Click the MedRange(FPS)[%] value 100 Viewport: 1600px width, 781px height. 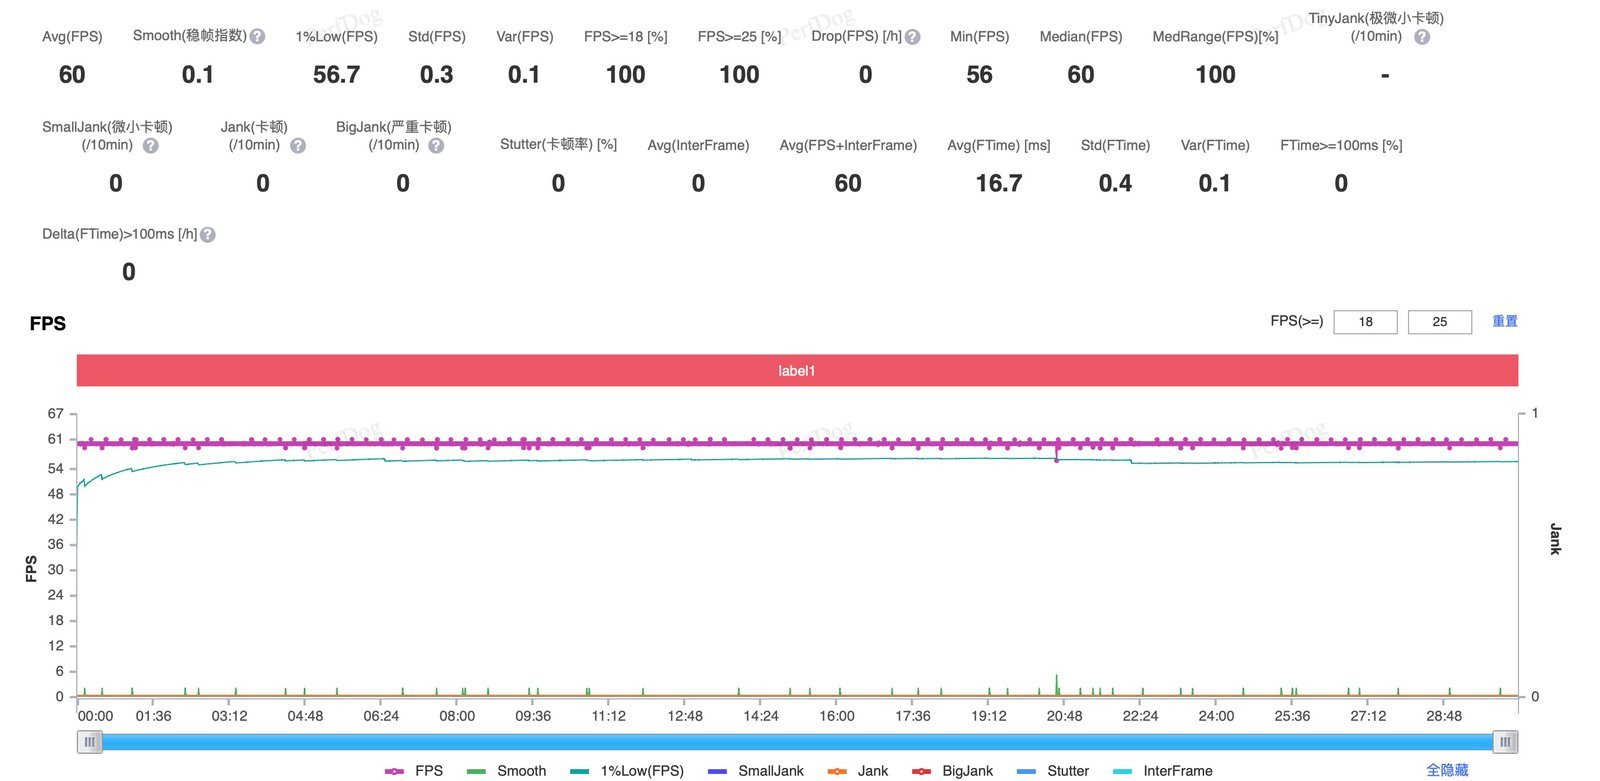pos(1215,75)
